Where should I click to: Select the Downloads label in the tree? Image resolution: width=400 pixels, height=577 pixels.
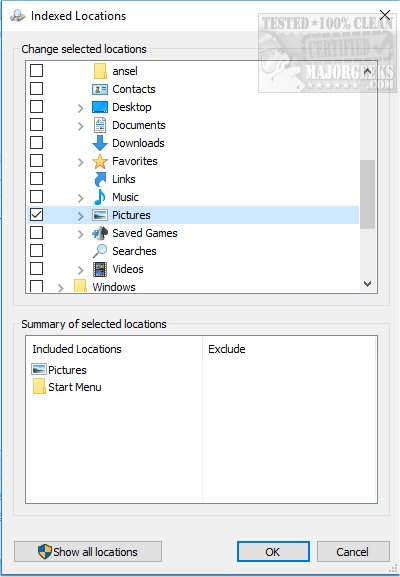138,143
